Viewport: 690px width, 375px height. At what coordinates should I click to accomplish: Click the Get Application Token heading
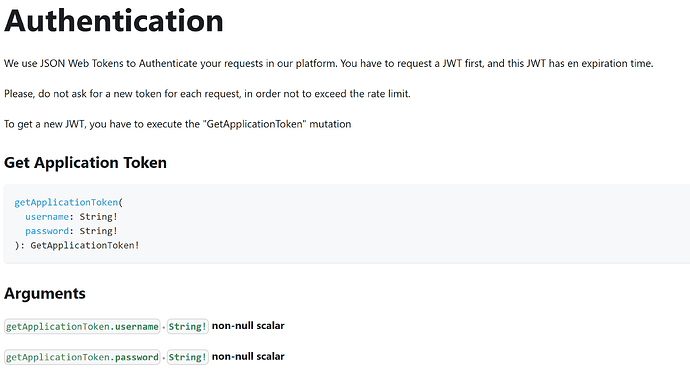click(85, 162)
